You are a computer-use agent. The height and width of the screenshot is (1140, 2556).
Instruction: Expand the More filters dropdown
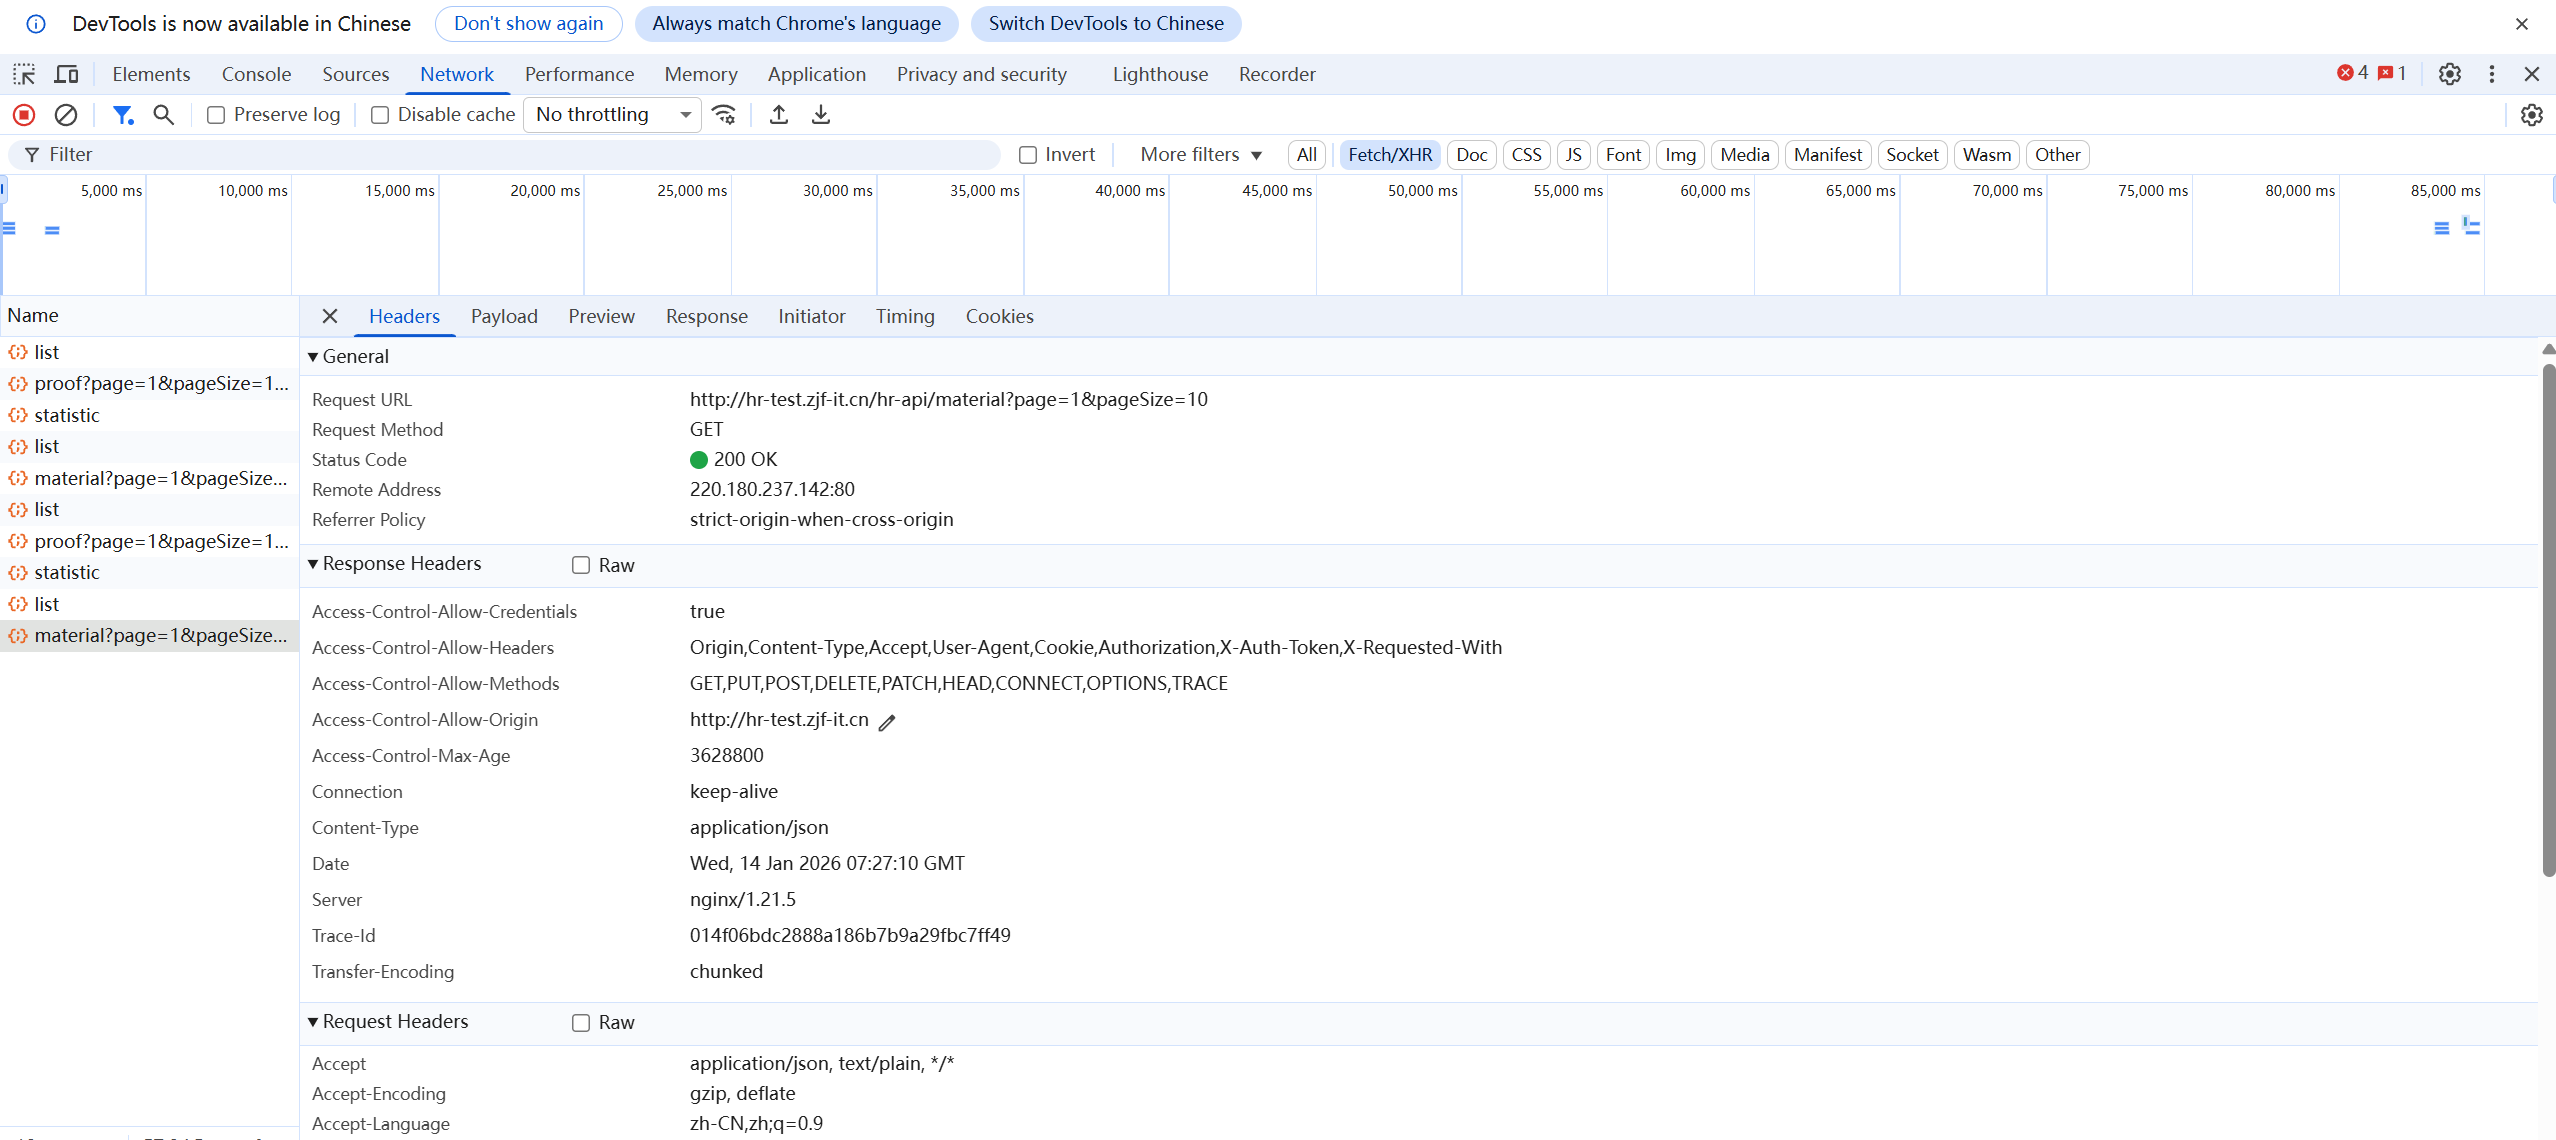(1200, 155)
